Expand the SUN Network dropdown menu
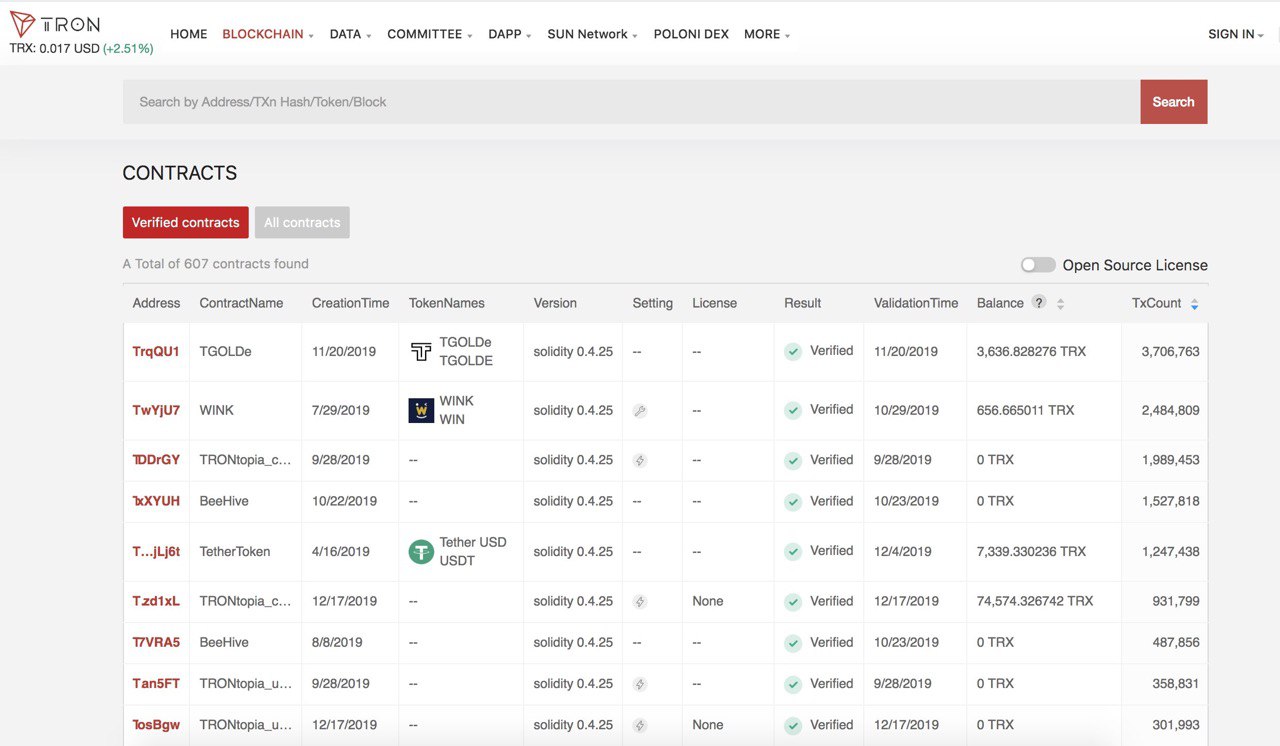Screen dimensions: 1280x746 pyautogui.click(x=592, y=34)
